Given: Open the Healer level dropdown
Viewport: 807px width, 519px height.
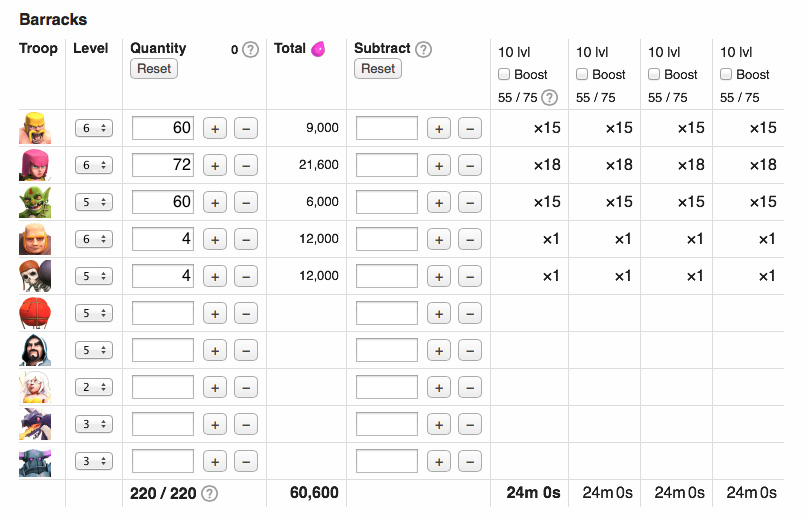Looking at the screenshot, I should [x=94, y=387].
